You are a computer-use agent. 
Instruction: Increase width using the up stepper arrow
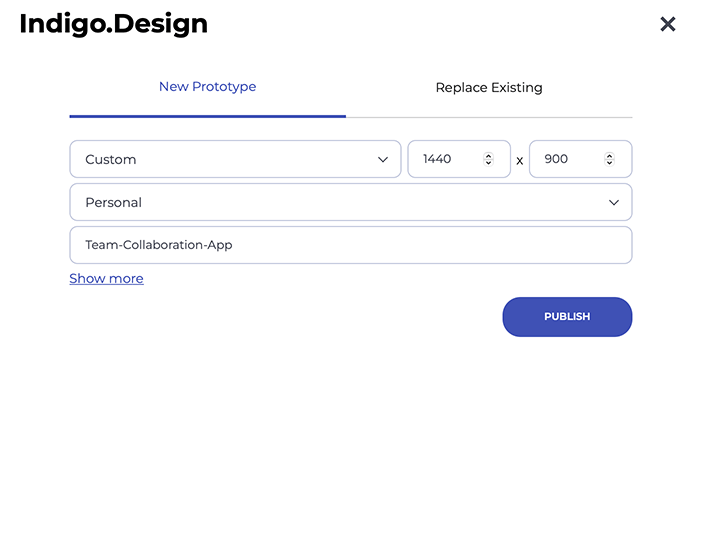coord(489,156)
